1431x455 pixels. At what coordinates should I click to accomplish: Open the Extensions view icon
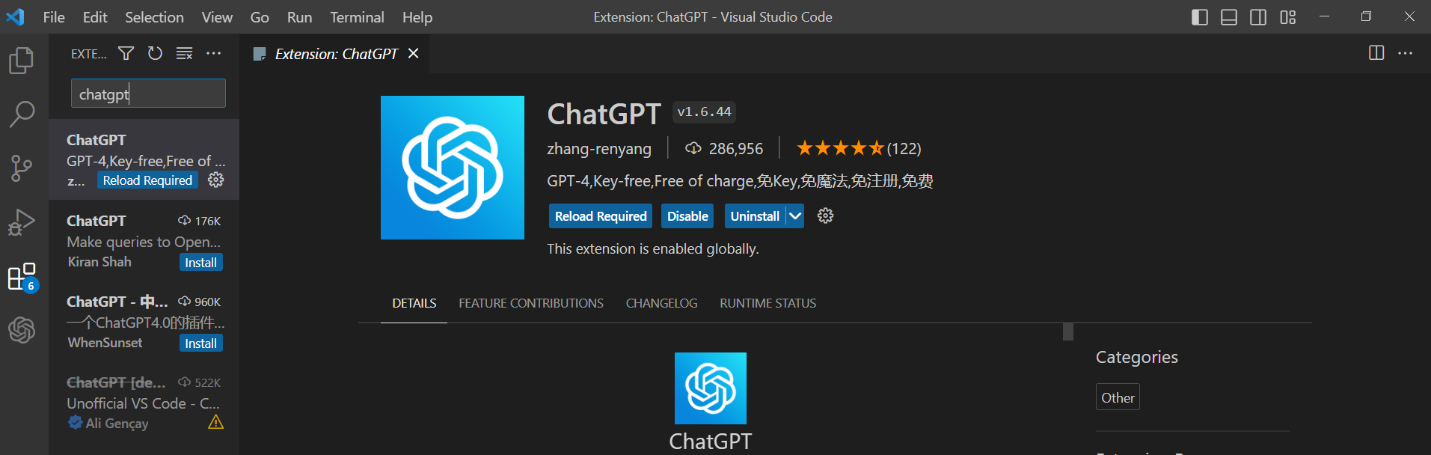21,277
